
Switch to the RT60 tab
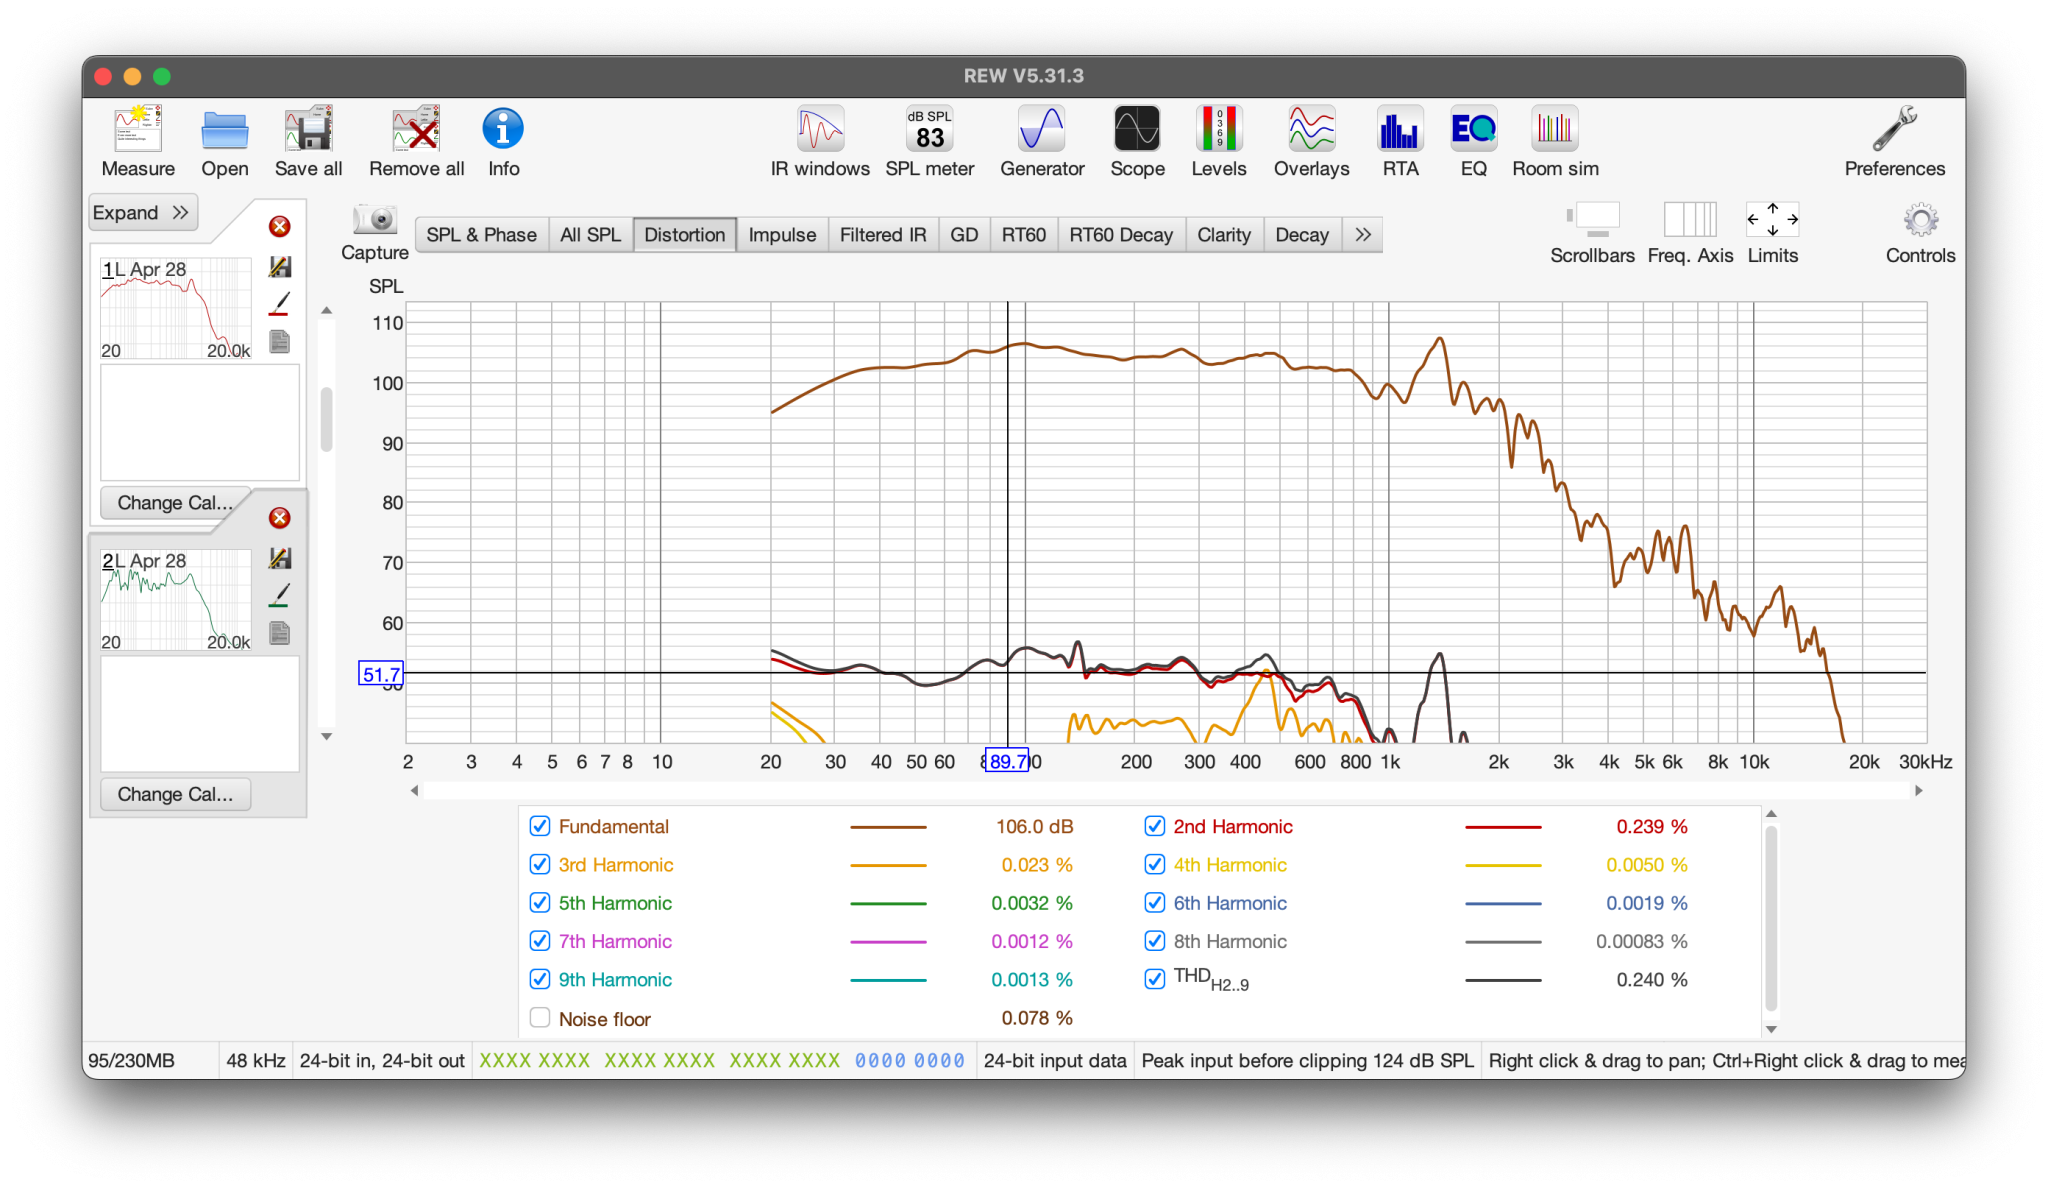[1024, 235]
